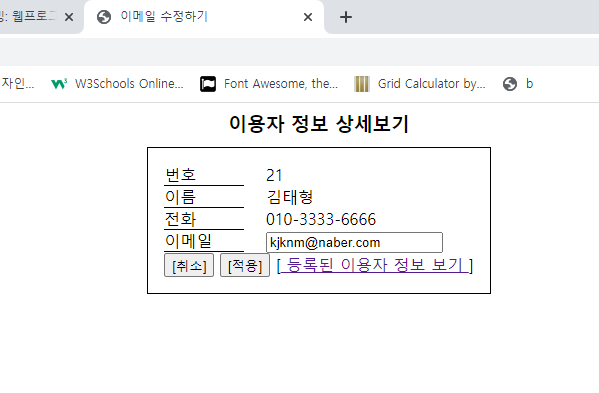Image resolution: width=599 pixels, height=393 pixels.
Task: Click the 이메일 label
Action: tap(188, 241)
